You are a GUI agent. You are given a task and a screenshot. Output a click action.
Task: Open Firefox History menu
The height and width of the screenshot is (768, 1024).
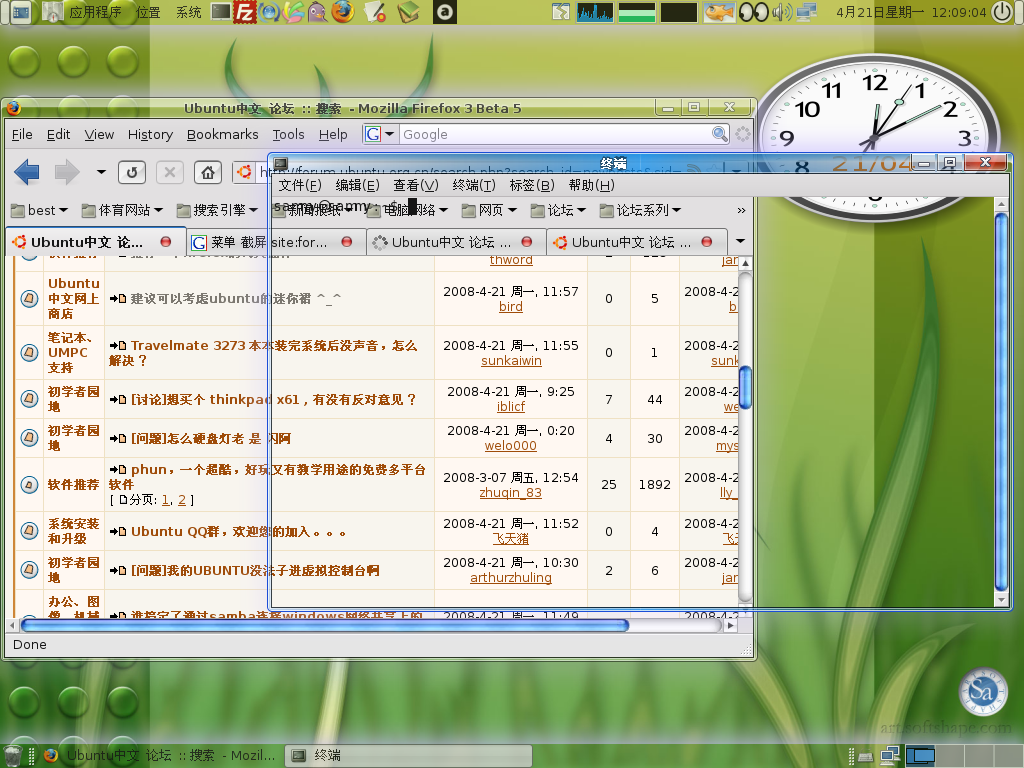[x=150, y=134]
